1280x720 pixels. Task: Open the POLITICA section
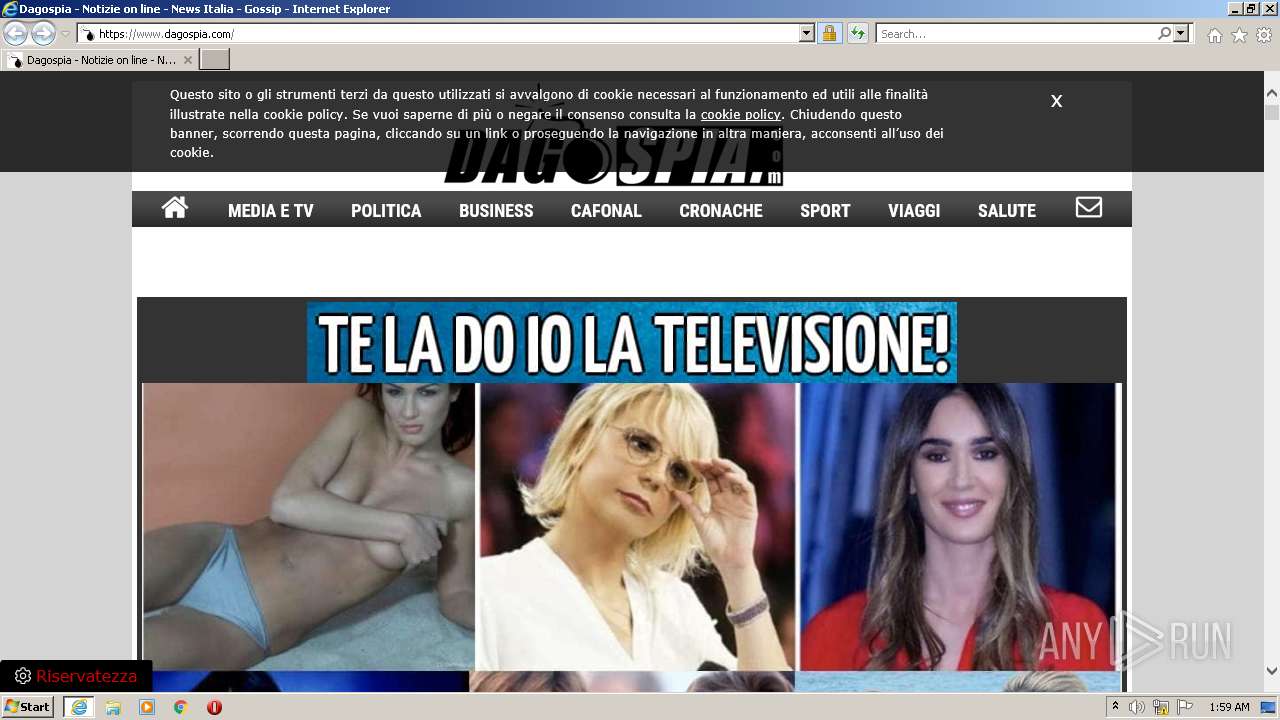386,211
